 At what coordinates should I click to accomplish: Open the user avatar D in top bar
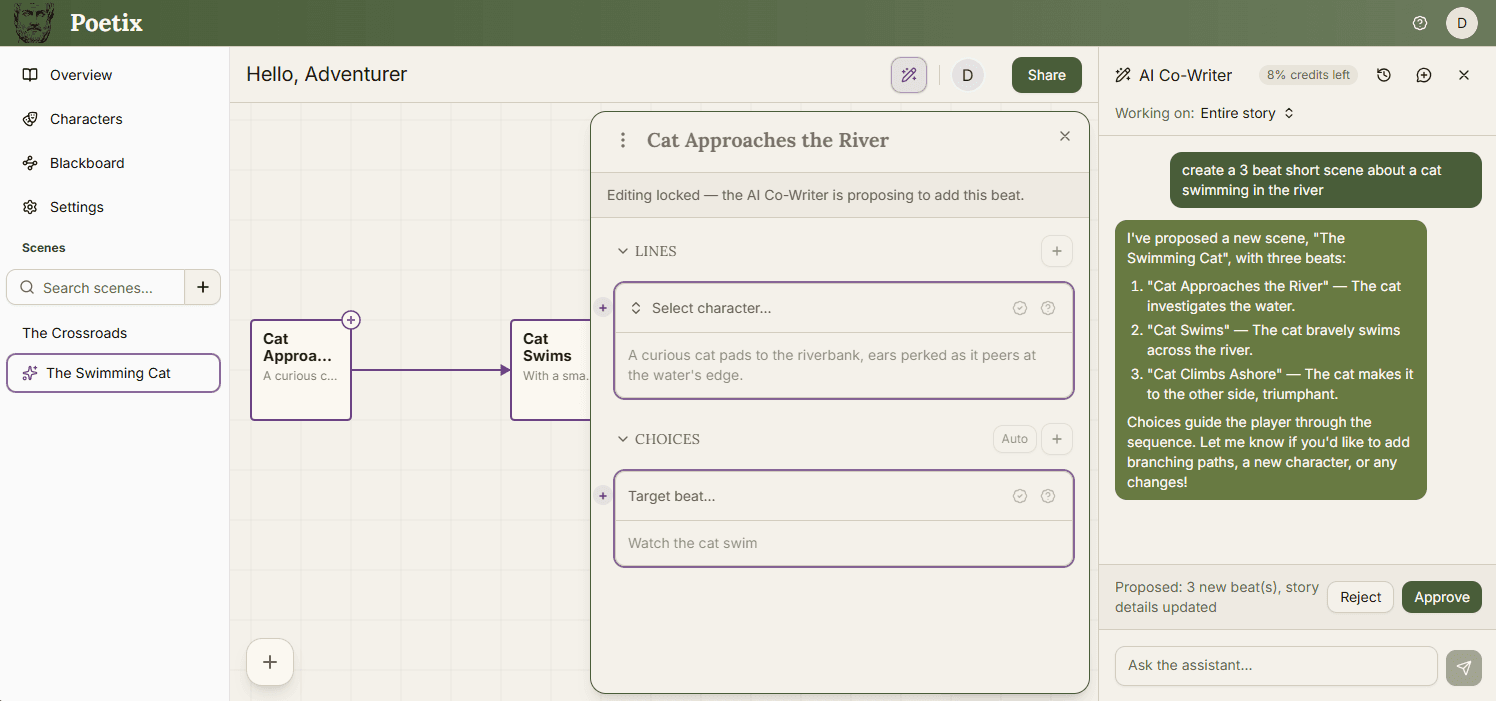(1462, 23)
